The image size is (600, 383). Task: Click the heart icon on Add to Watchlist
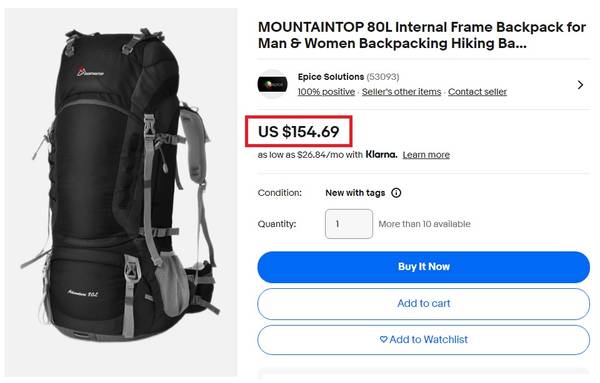coord(383,339)
